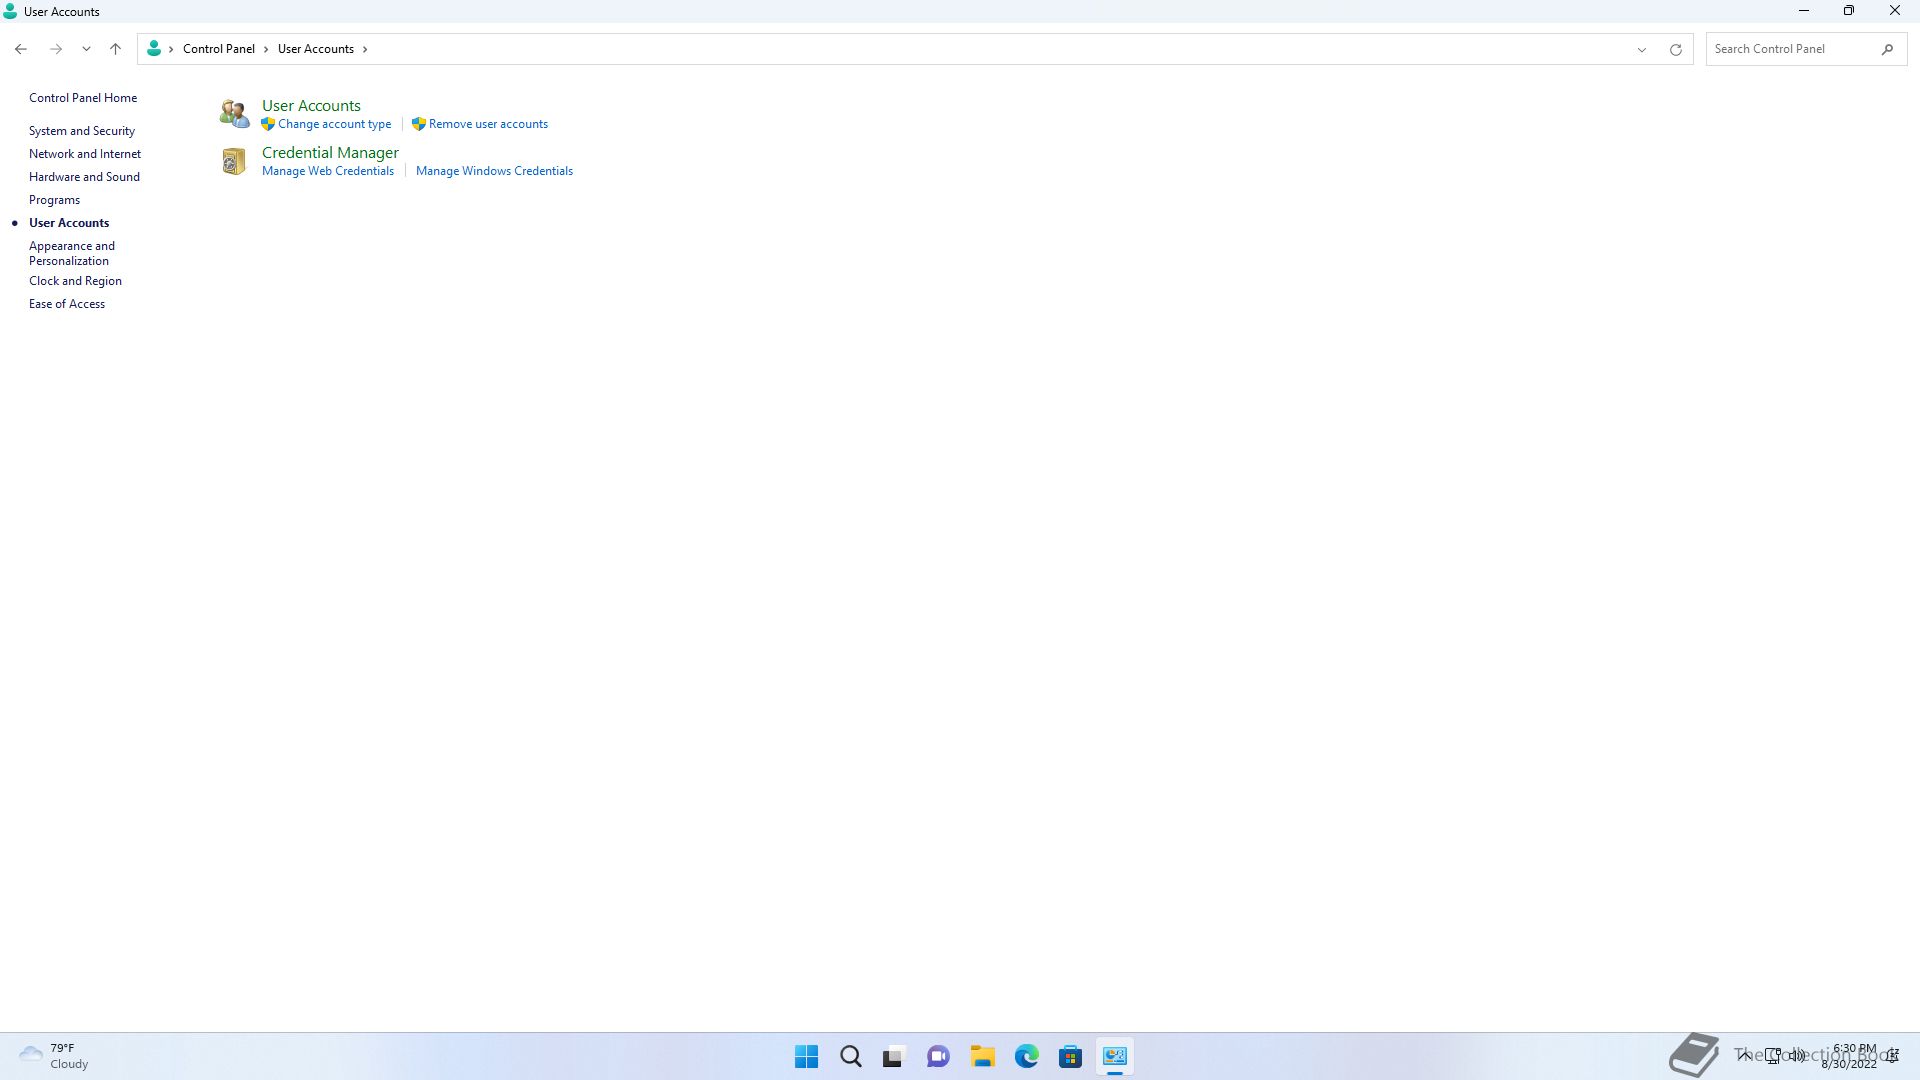
Task: Click the refresh icon in the address bar
Action: [1676, 49]
